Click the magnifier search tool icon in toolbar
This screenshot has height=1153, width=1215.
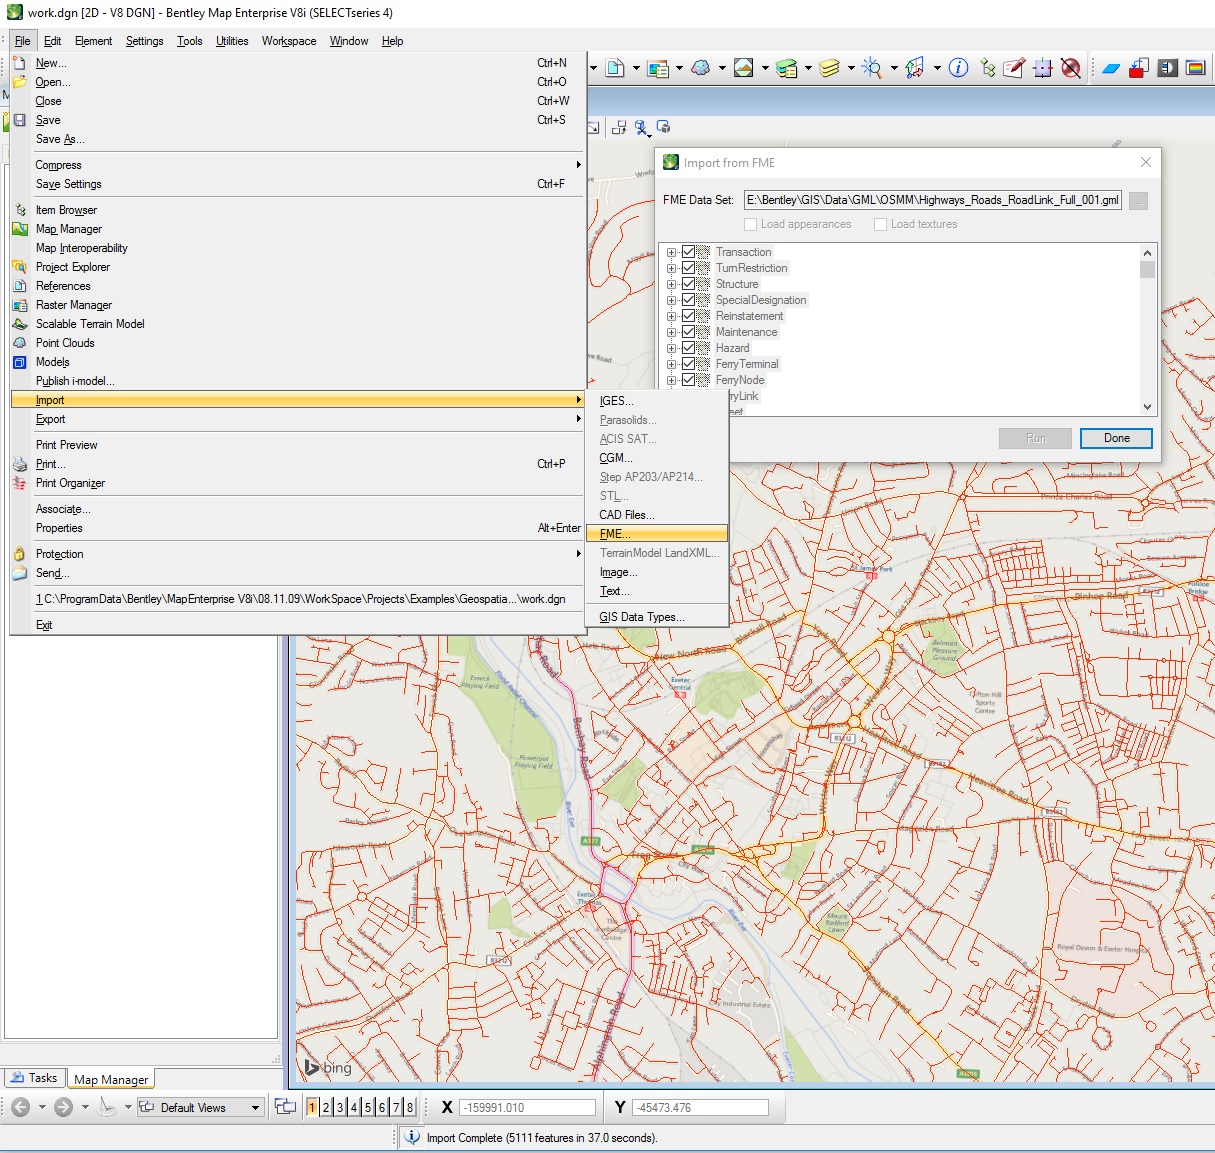(x=872, y=68)
